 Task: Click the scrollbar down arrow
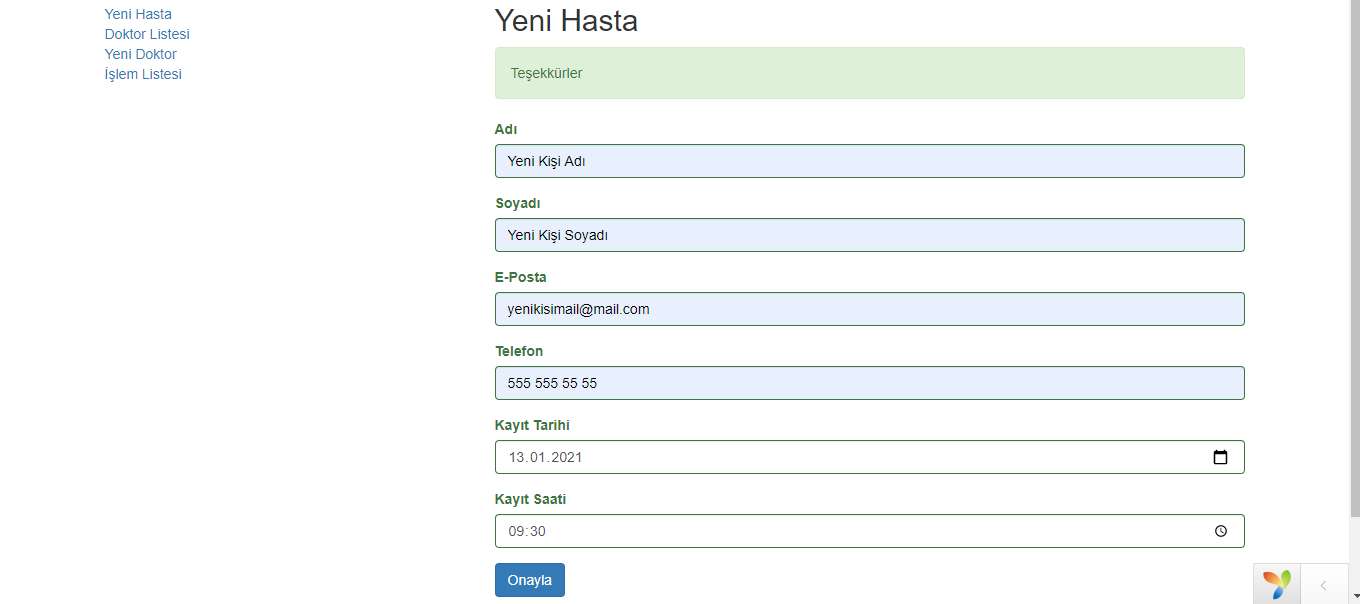1353,596
